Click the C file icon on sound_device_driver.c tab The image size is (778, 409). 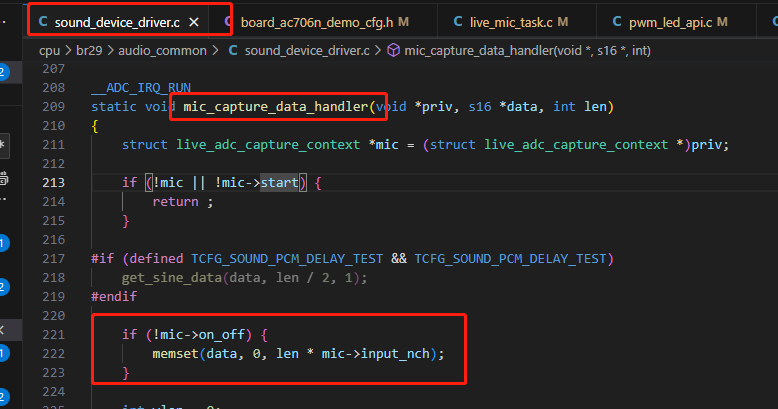[x=43, y=22]
